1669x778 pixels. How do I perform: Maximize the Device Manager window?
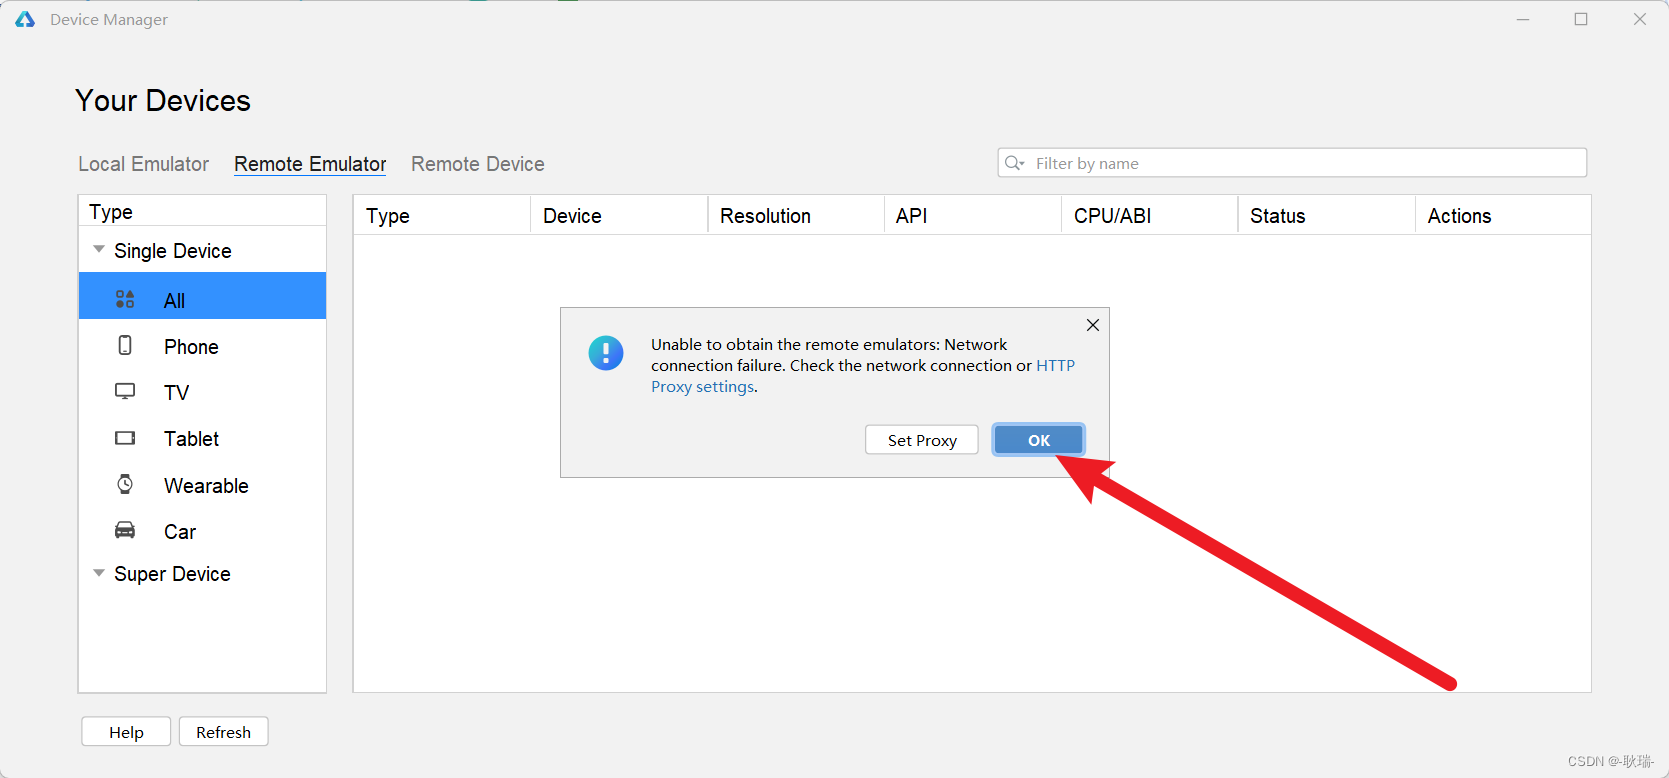point(1581,19)
